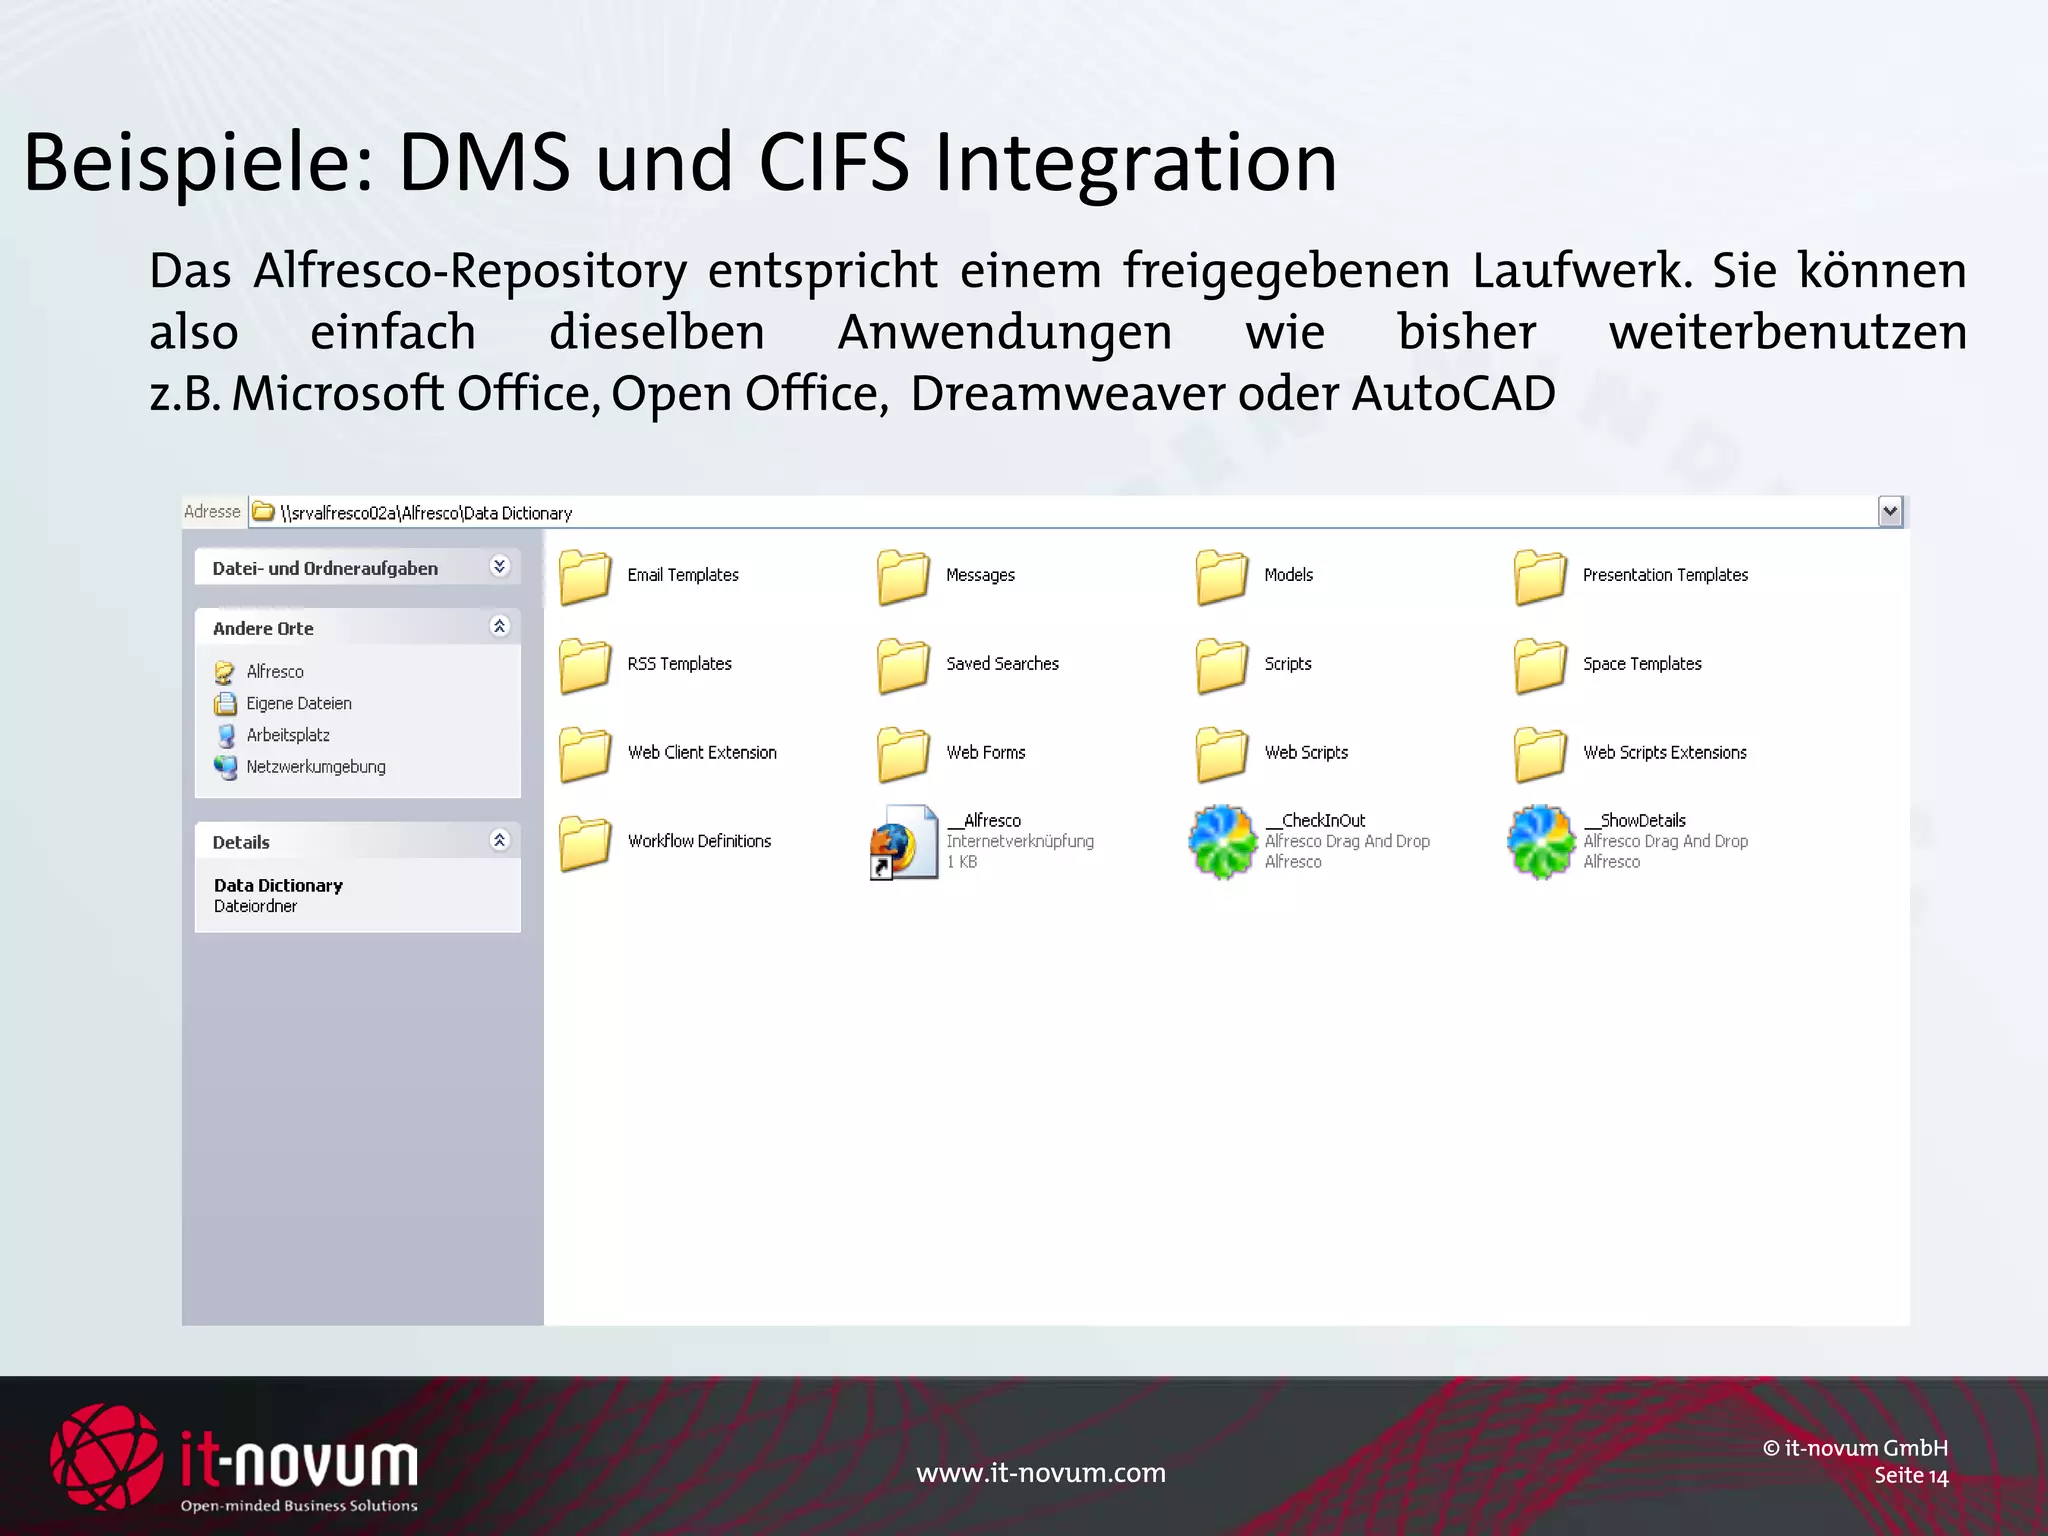The height and width of the screenshot is (1536, 2048).
Task: Click the Email Templates folder name
Action: [x=683, y=575]
